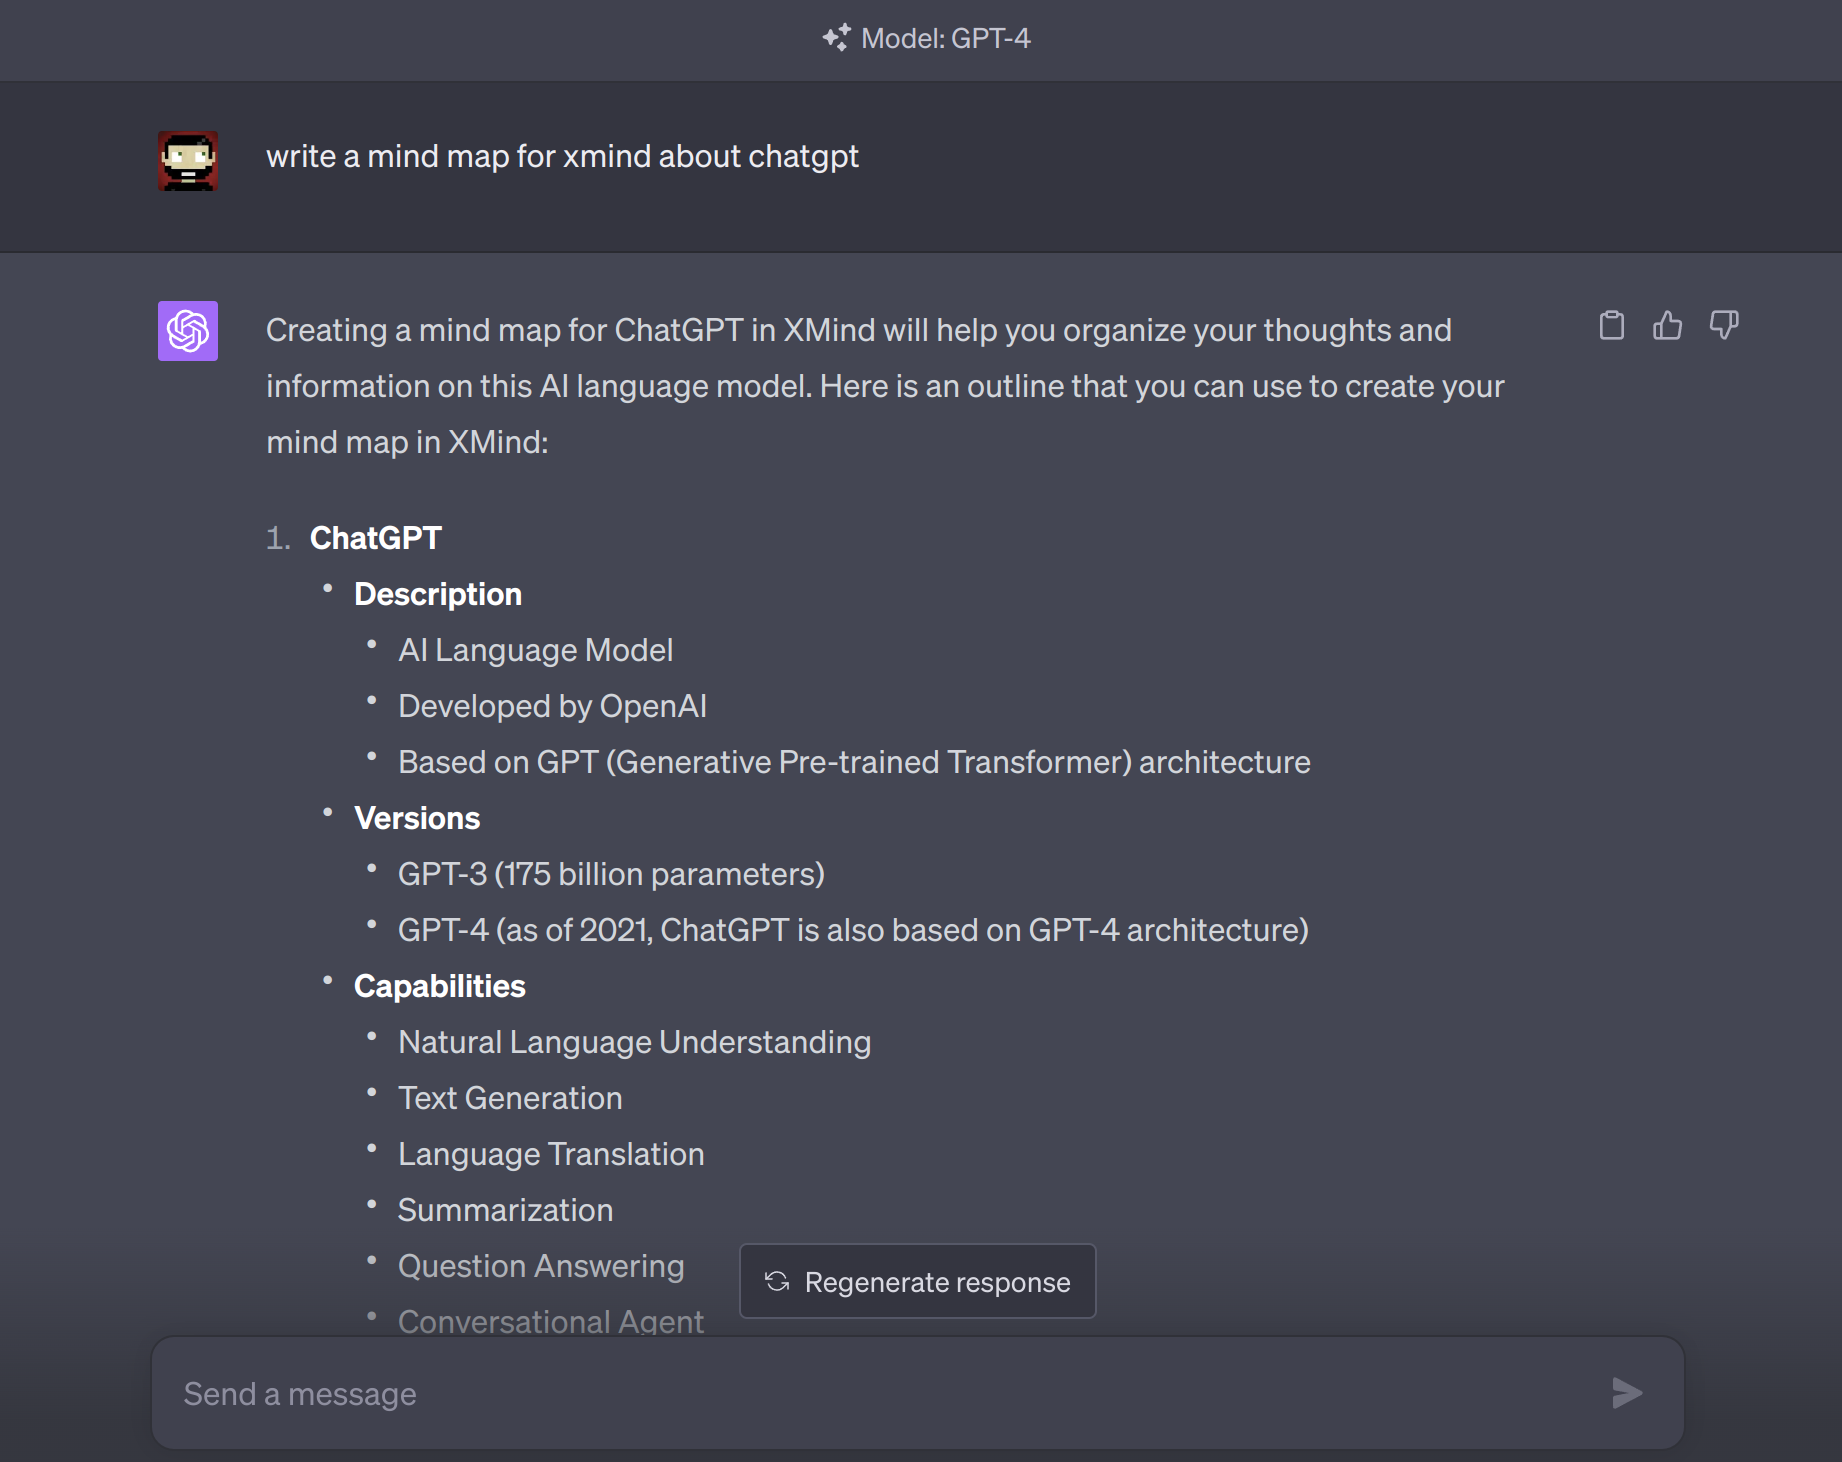
Task: Expand the Capabilities section
Action: [x=439, y=985]
